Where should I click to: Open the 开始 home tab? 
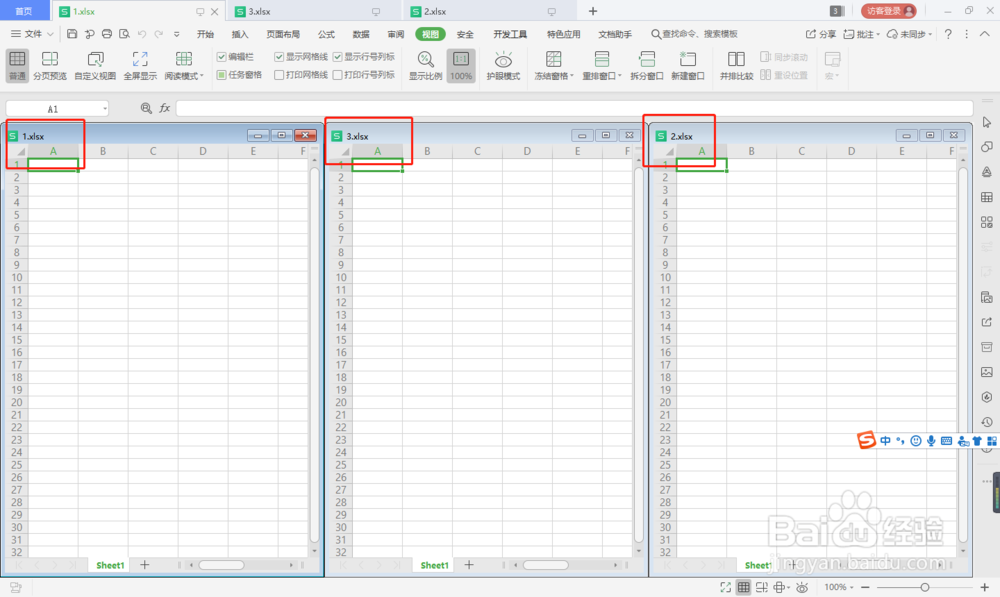tap(205, 34)
